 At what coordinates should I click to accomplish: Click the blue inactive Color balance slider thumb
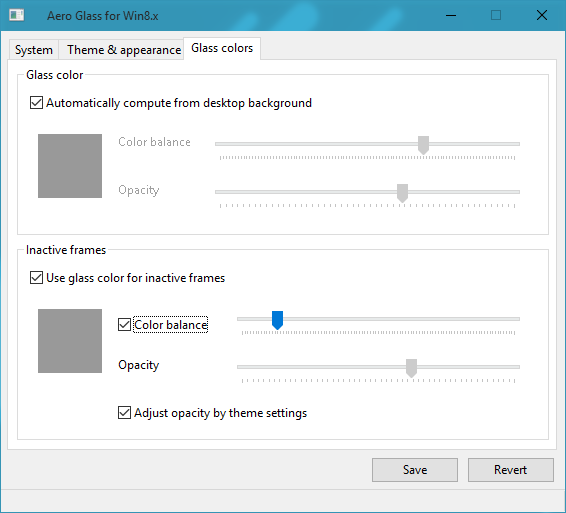coord(277,320)
